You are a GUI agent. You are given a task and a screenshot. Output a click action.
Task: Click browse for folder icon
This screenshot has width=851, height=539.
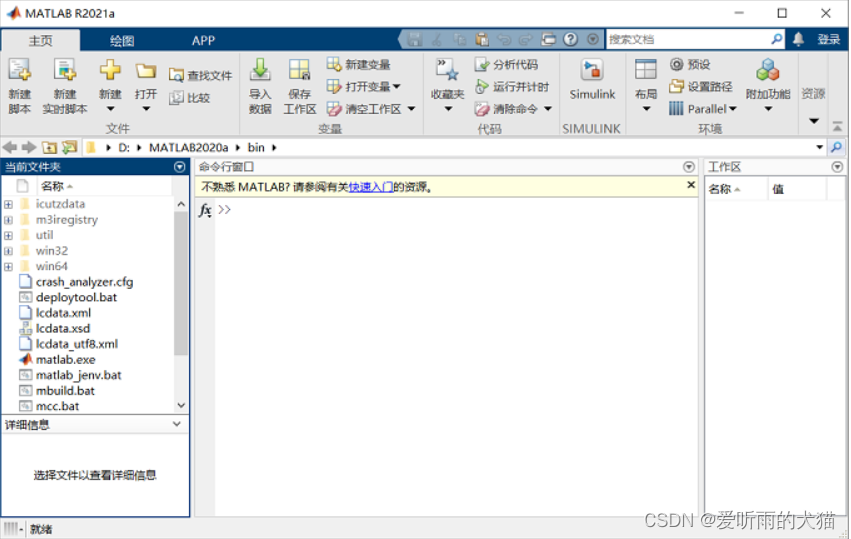pos(69,147)
